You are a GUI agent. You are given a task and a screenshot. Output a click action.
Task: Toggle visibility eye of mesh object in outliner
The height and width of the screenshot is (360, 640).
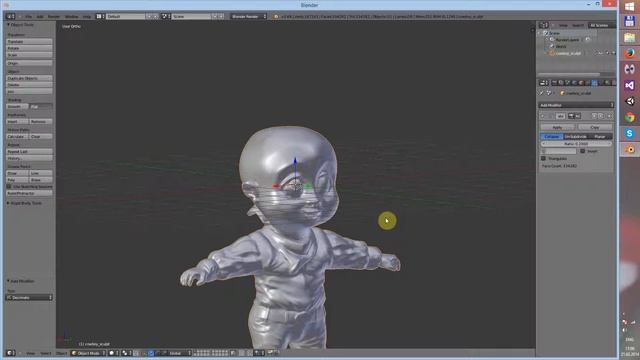[x=600, y=53]
